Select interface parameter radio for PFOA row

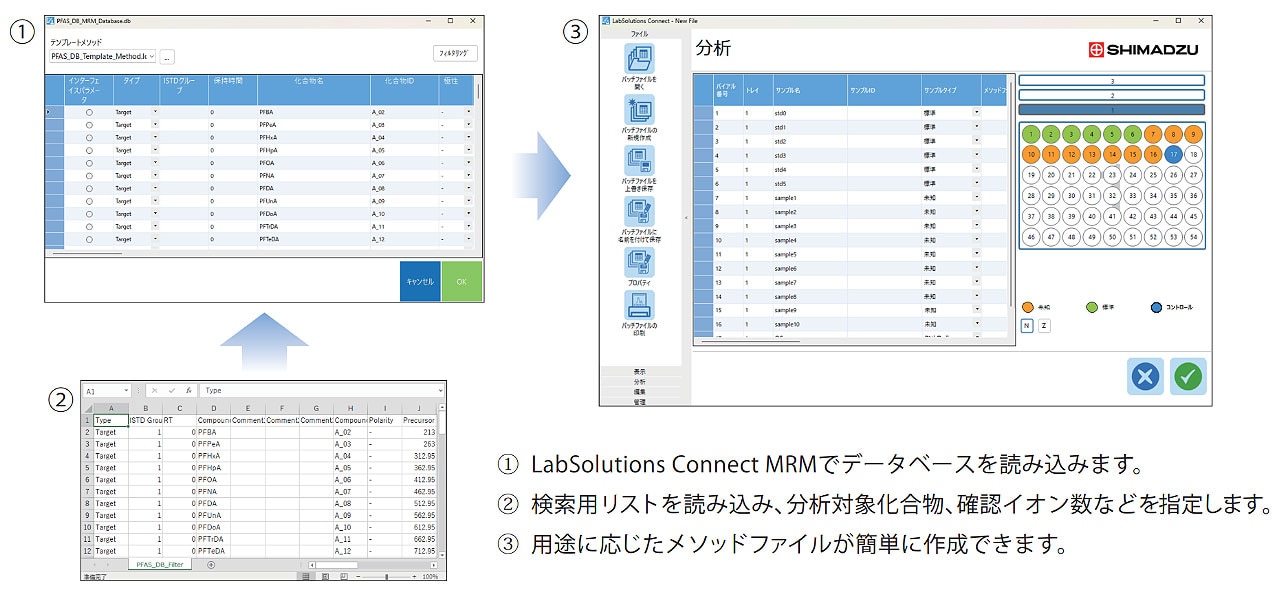[89, 163]
